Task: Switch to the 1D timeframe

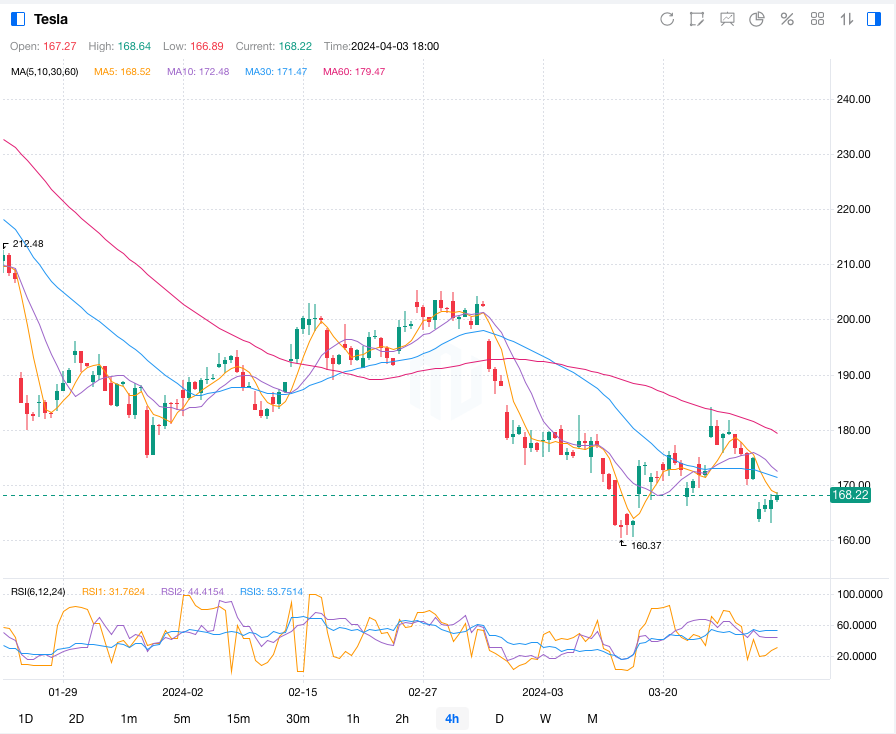Action: pos(26,718)
